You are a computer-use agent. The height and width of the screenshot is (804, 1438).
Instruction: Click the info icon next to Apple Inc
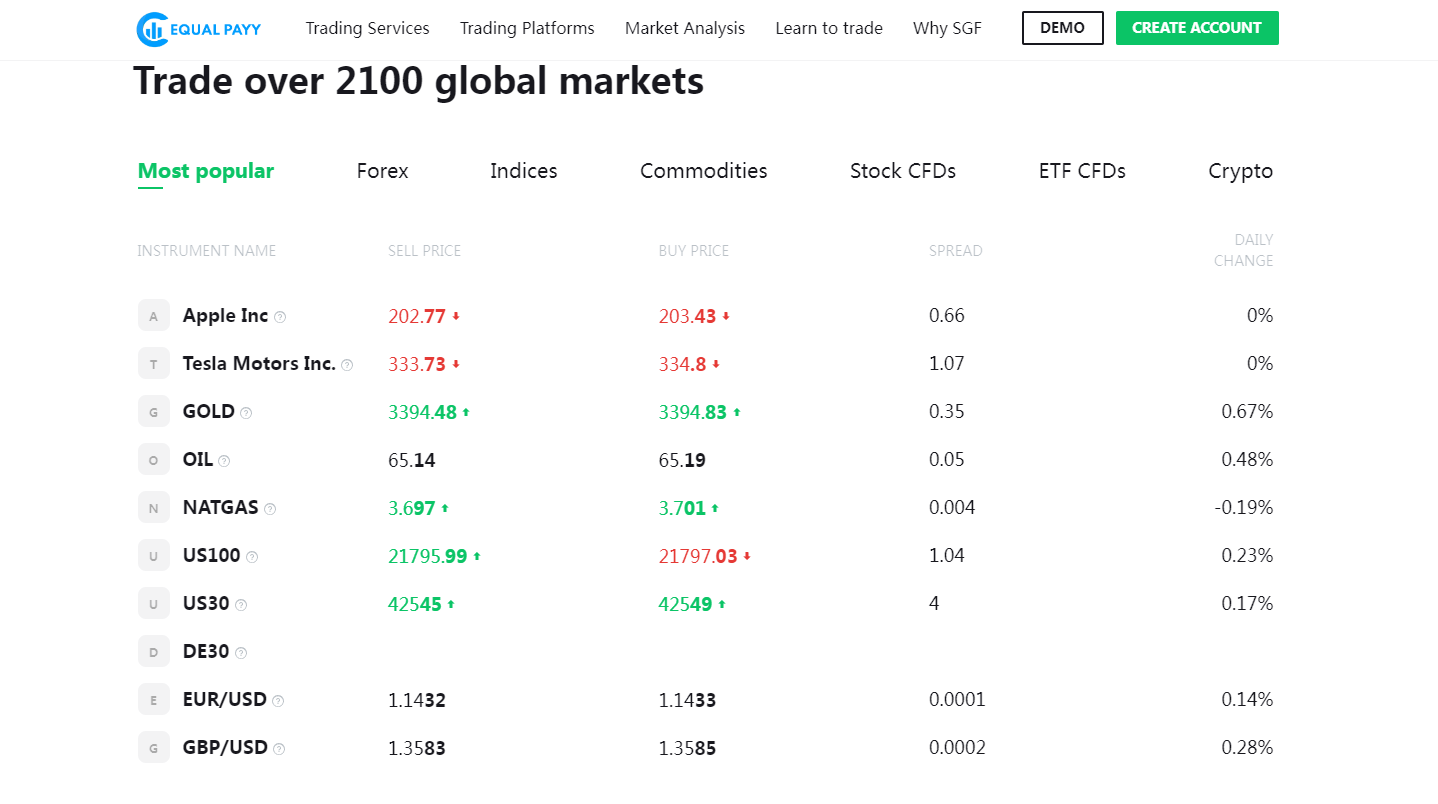[280, 317]
